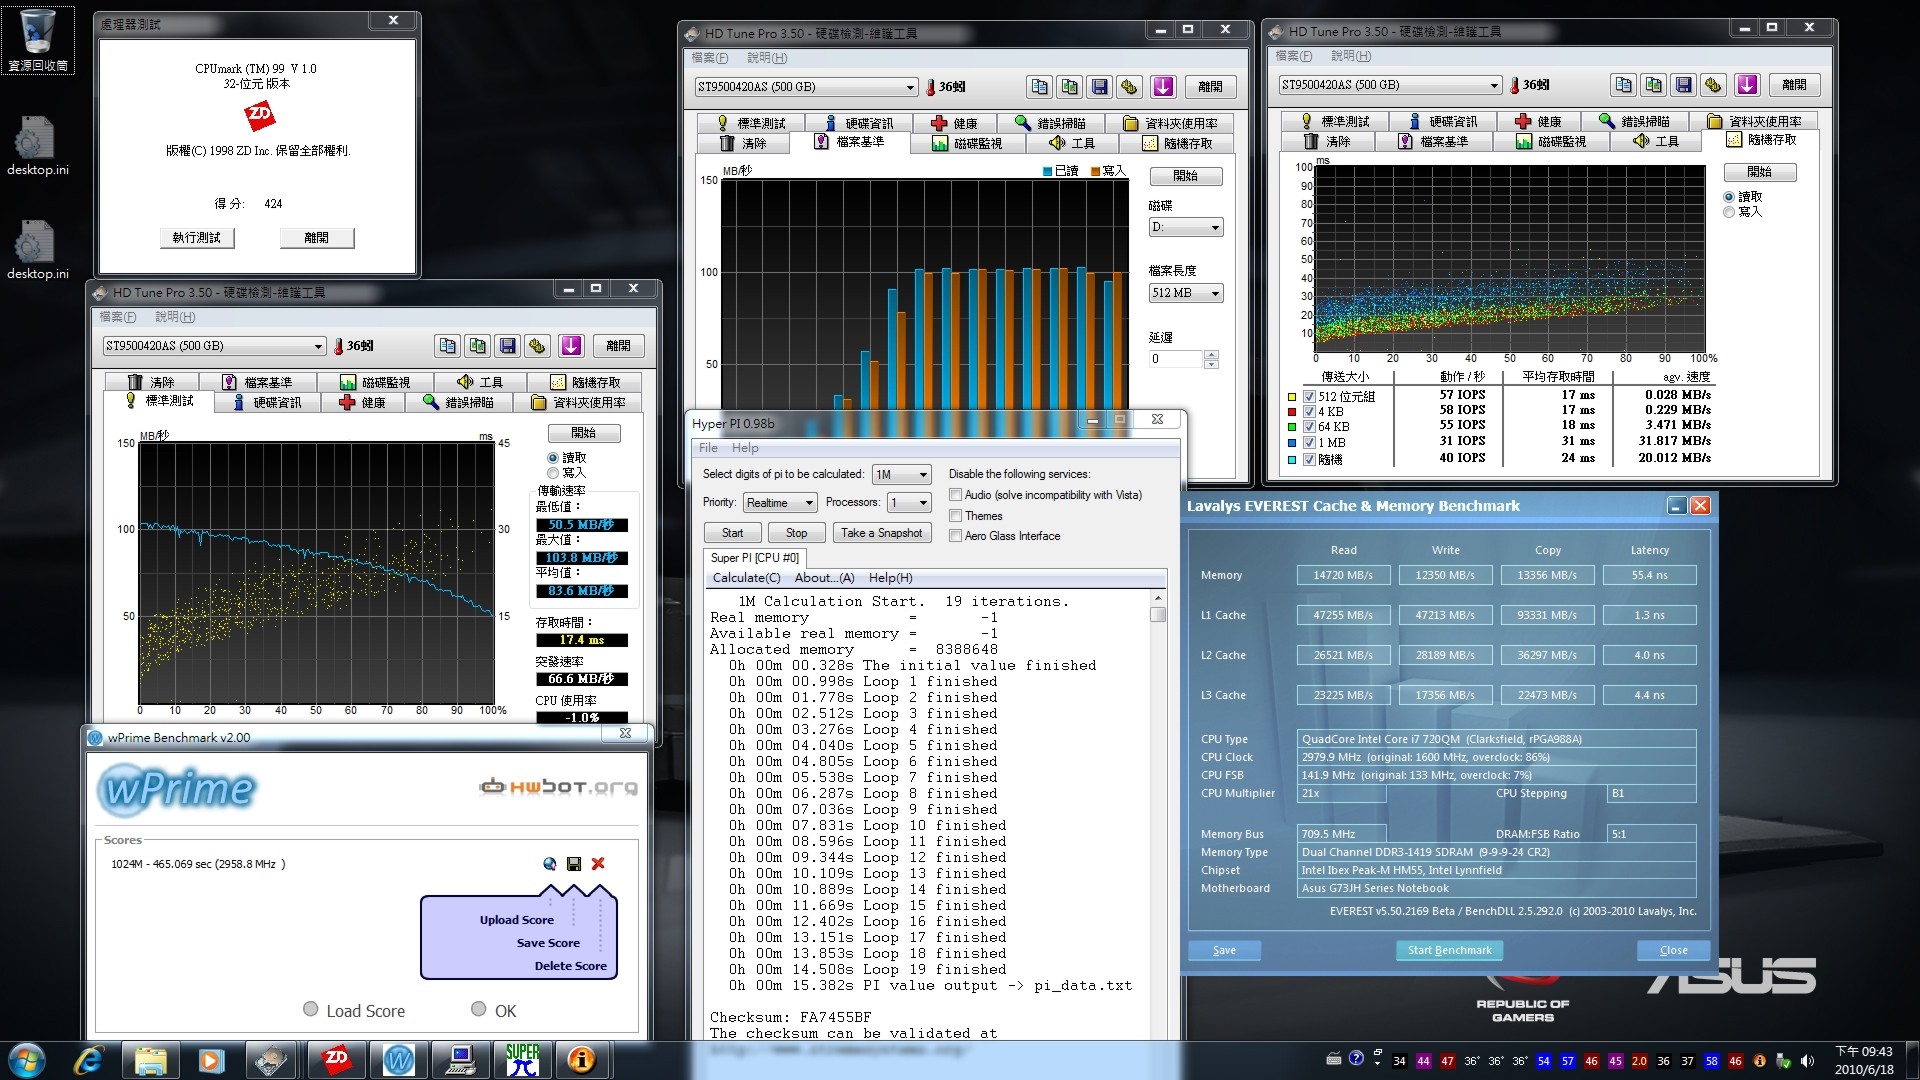Click Take a Snapshot button
The image size is (1920, 1080).
click(x=882, y=533)
